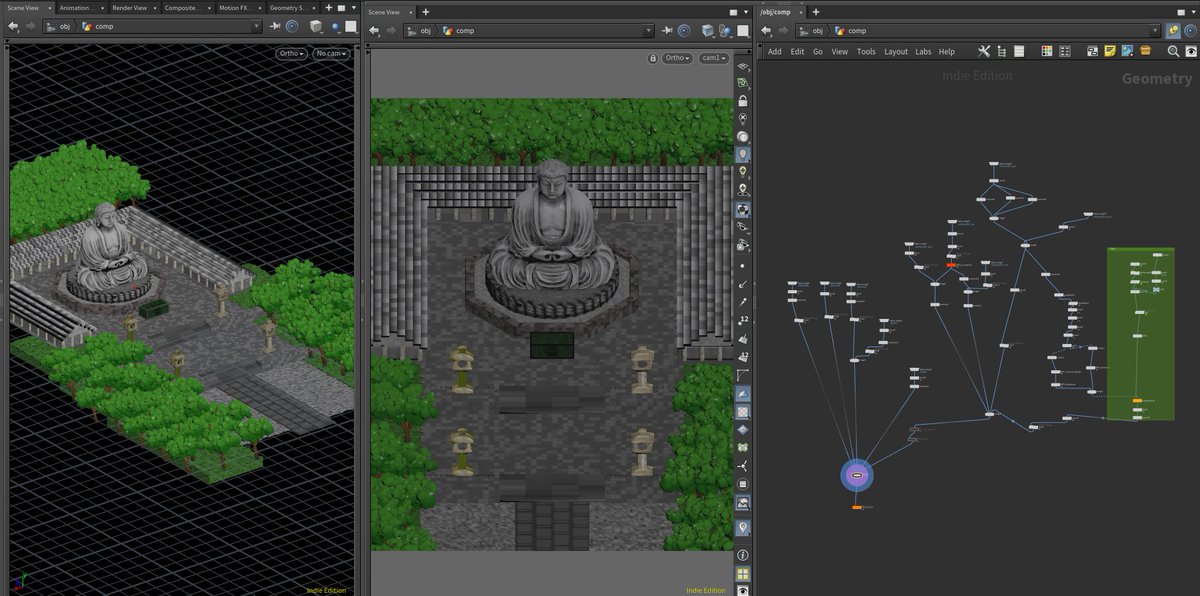Open the Add menu
The image size is (1200, 596).
coord(775,52)
